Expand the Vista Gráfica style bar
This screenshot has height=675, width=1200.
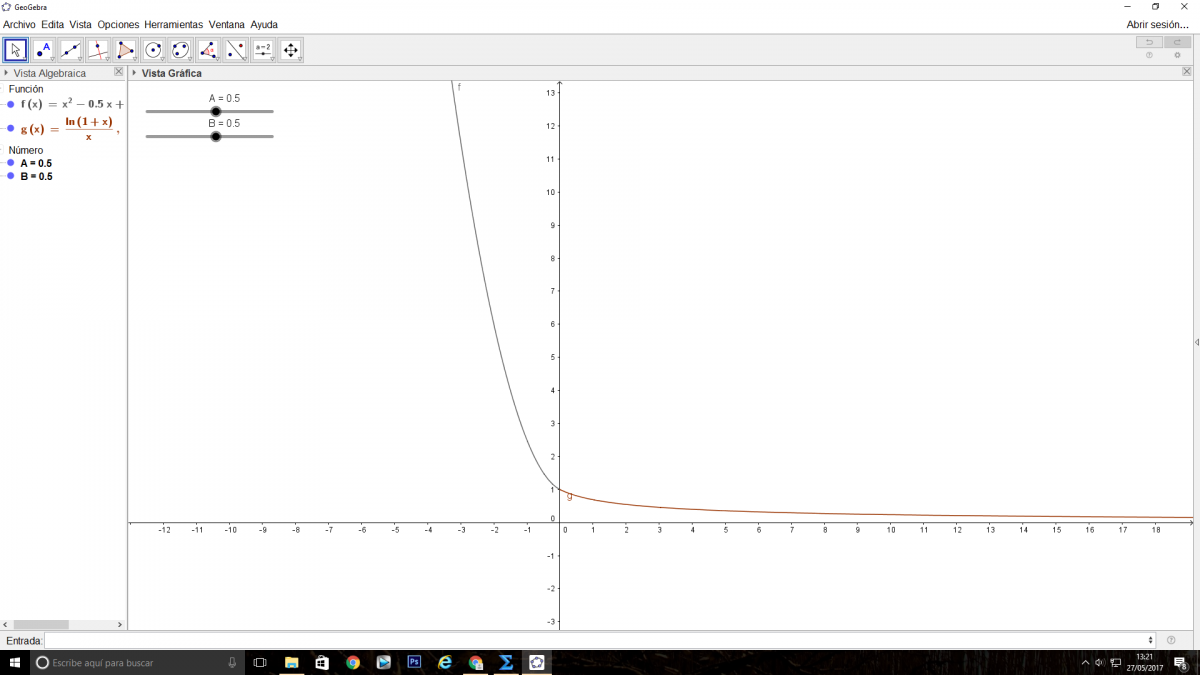pyautogui.click(x=135, y=73)
